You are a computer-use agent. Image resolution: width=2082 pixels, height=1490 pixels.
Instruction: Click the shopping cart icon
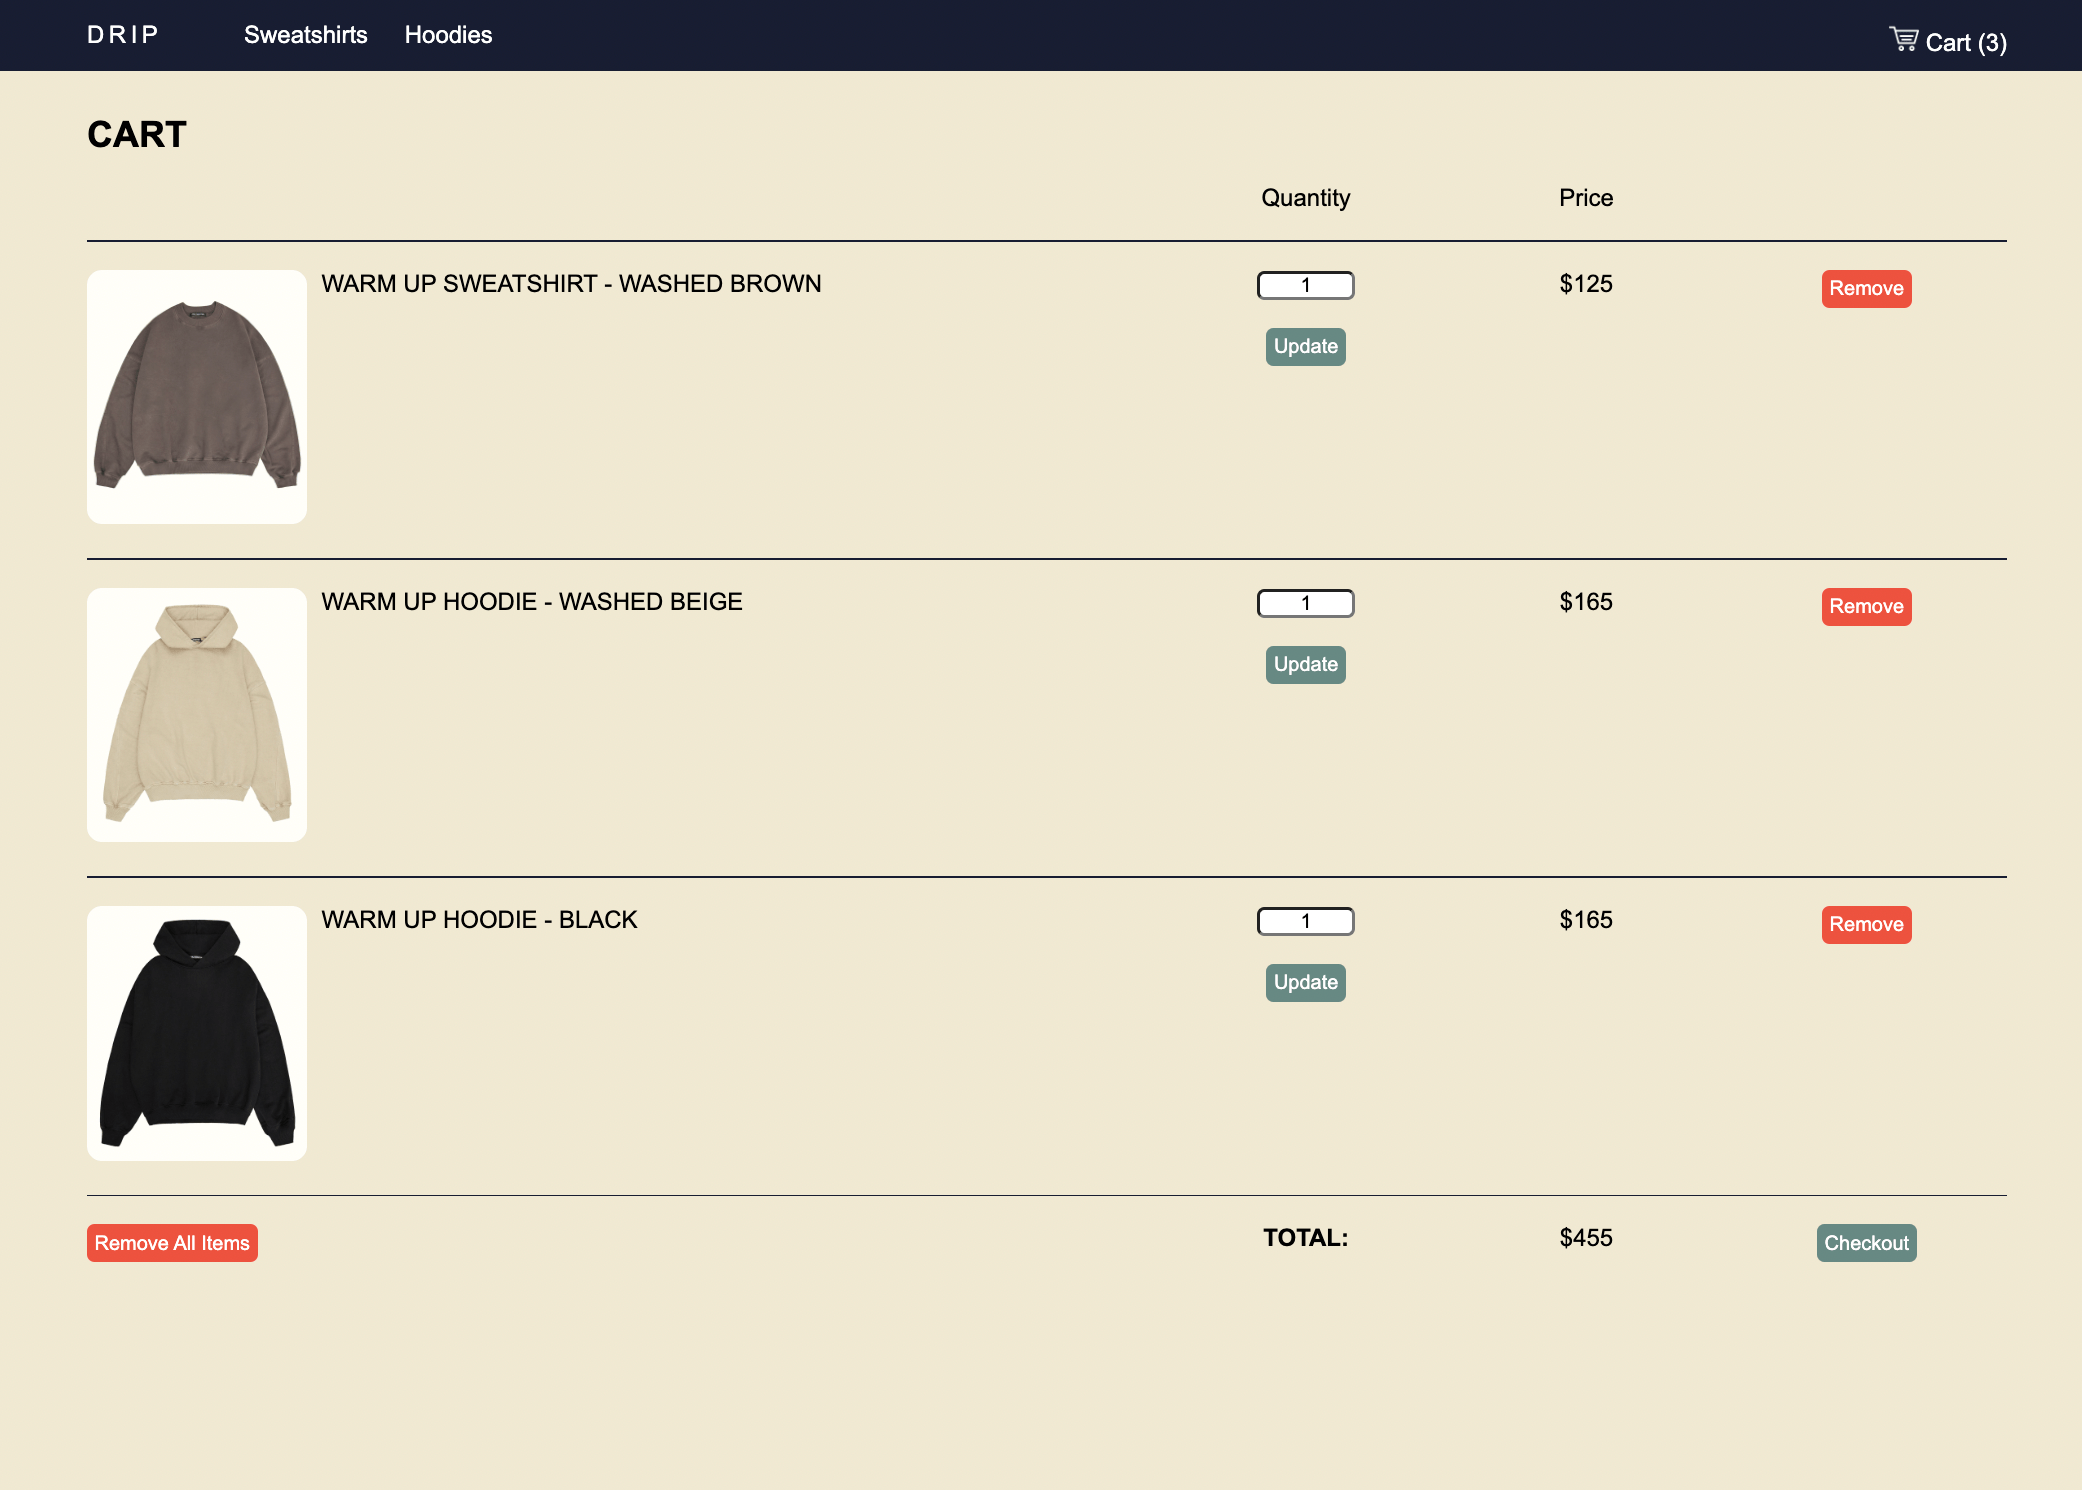click(1903, 39)
